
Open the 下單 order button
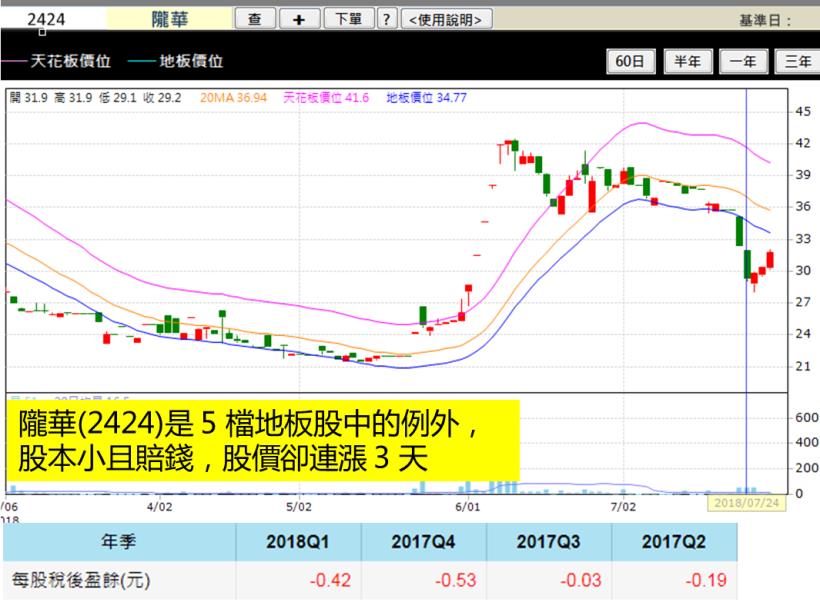349,19
